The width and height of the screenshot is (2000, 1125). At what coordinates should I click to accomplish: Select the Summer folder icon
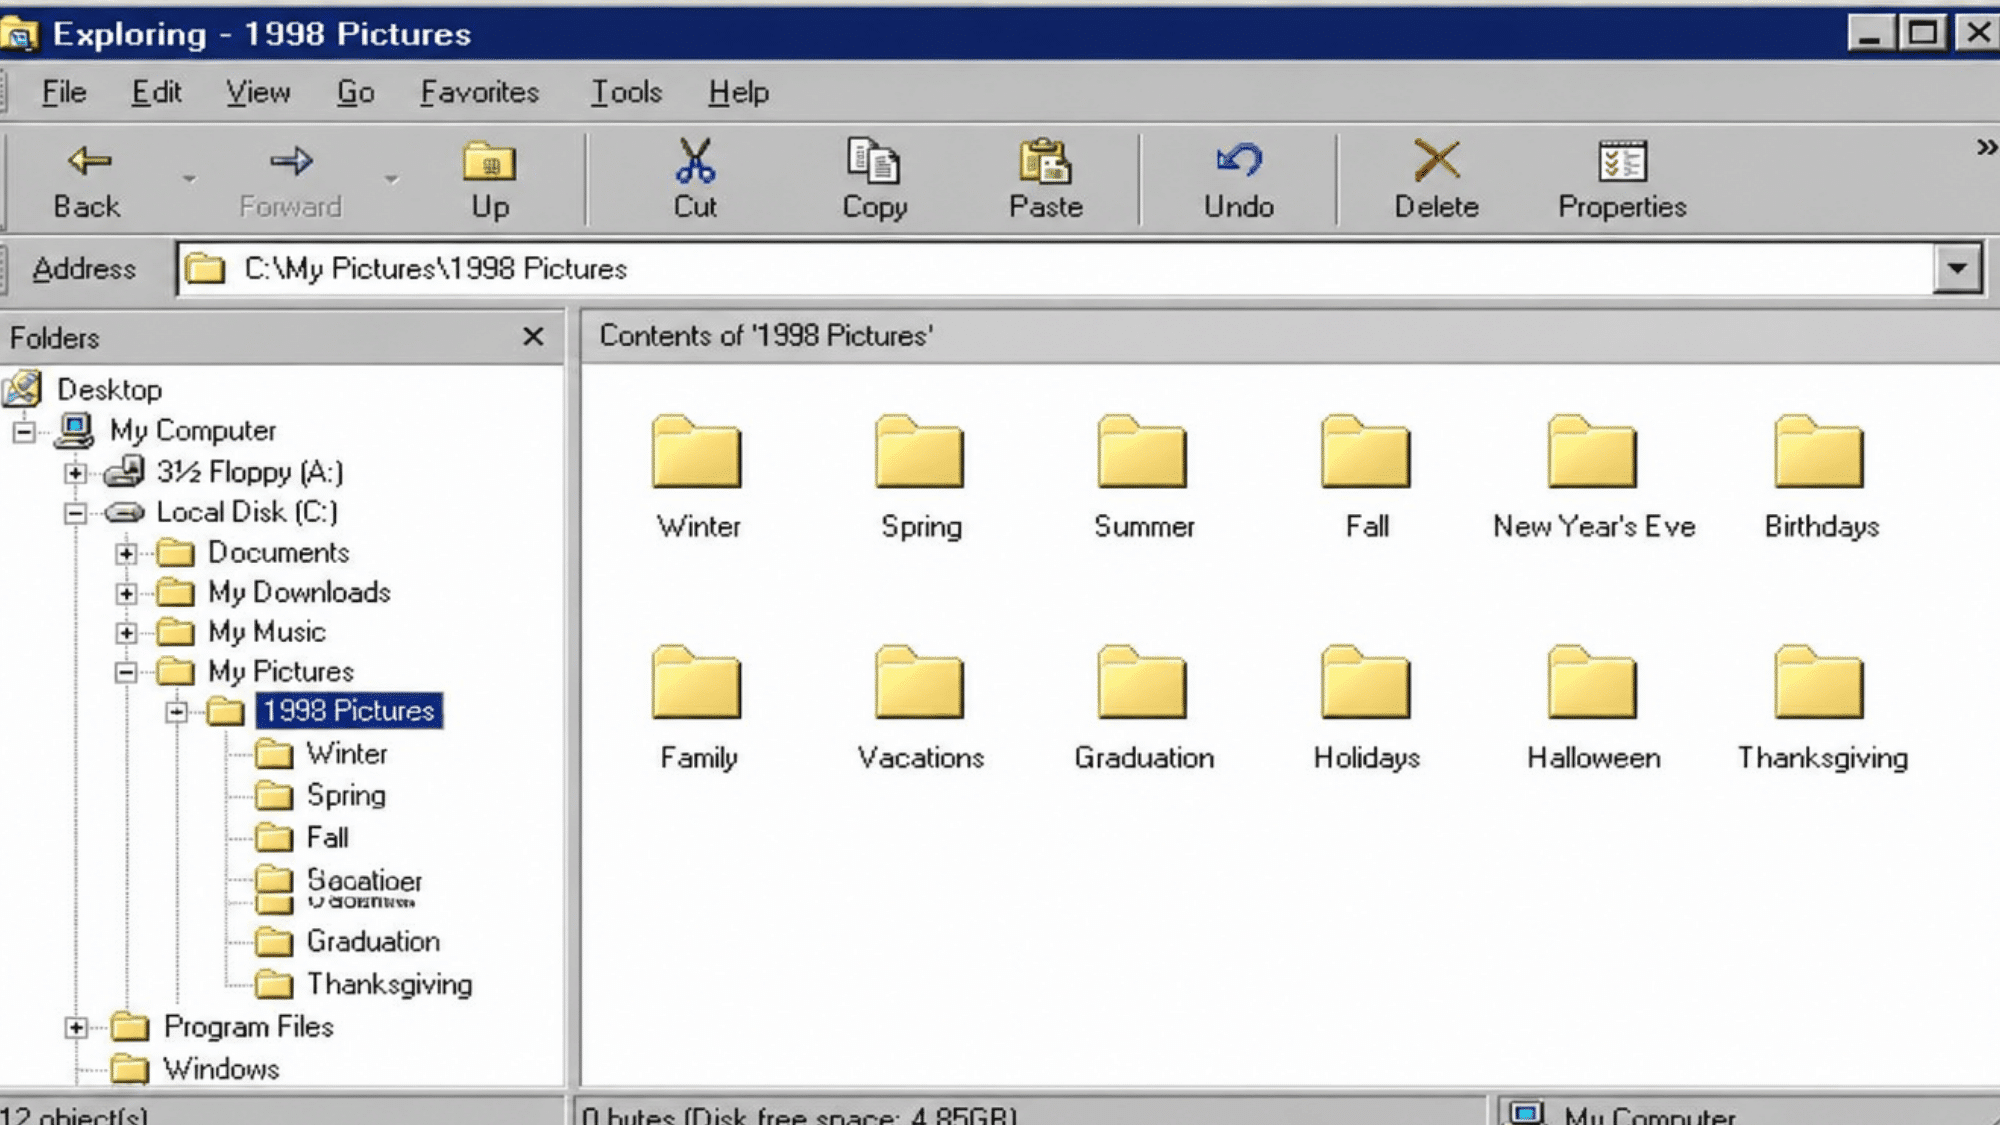[x=1143, y=452]
